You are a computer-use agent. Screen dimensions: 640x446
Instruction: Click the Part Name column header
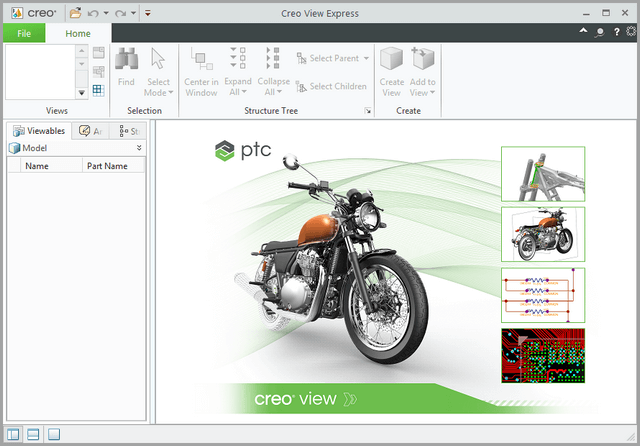pos(109,166)
